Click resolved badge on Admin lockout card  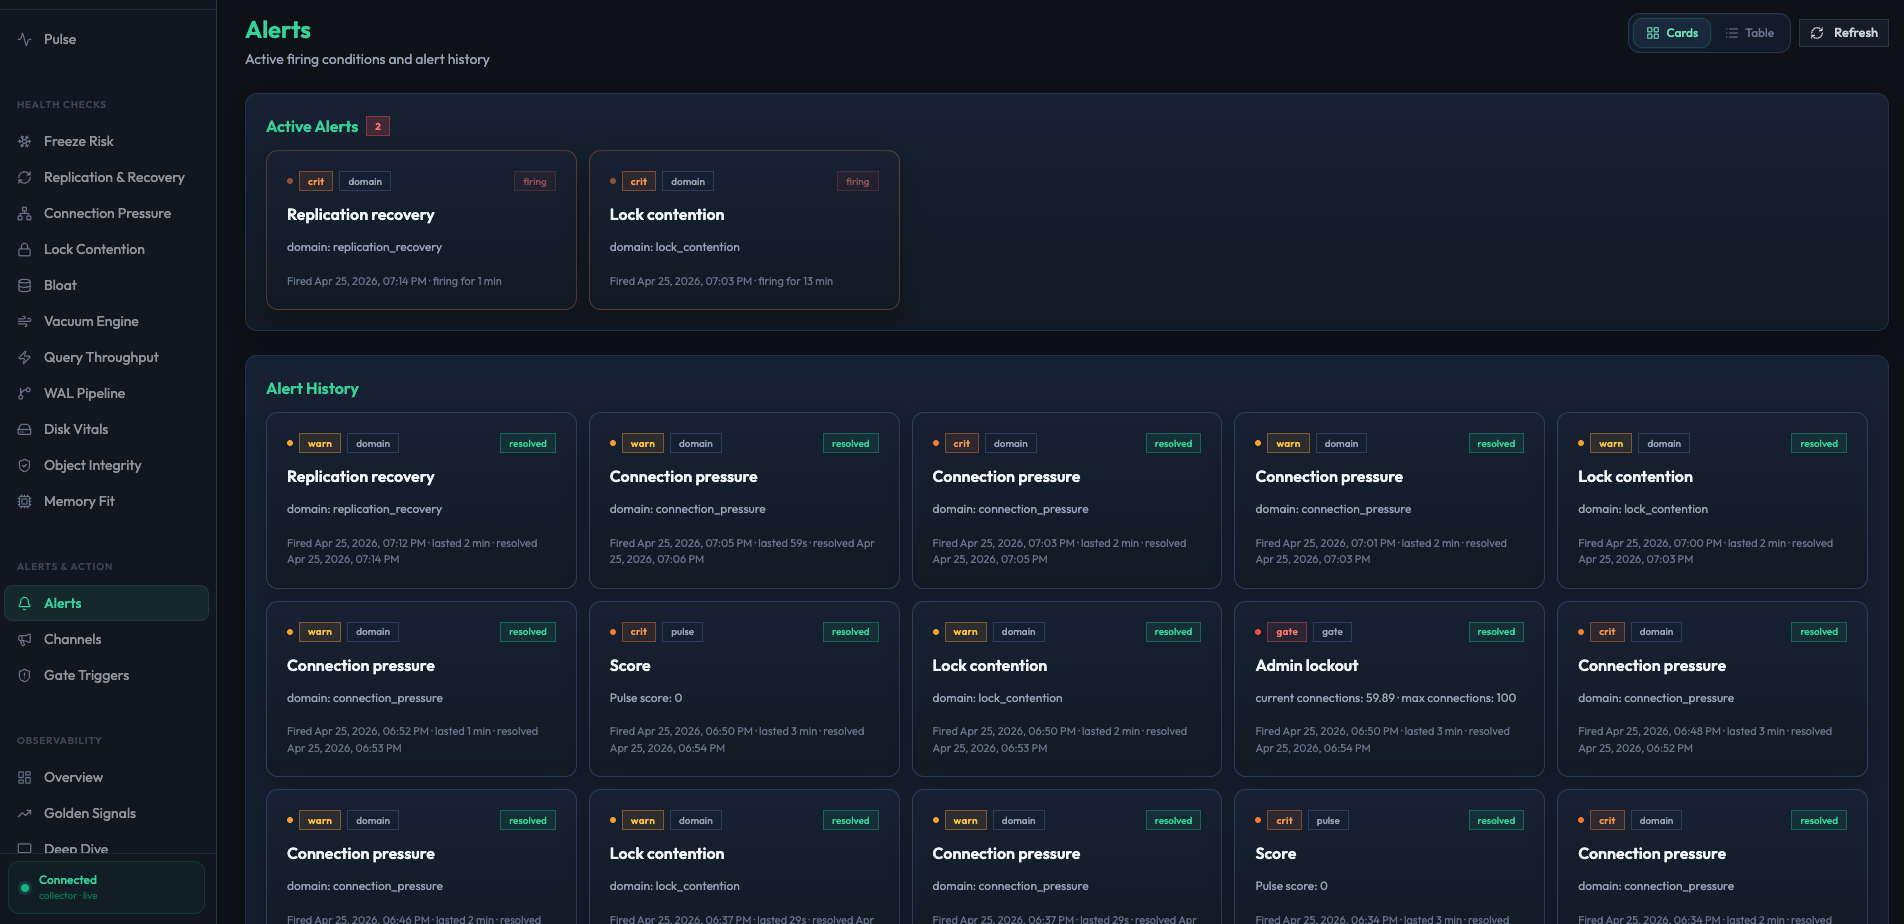tap(1496, 632)
